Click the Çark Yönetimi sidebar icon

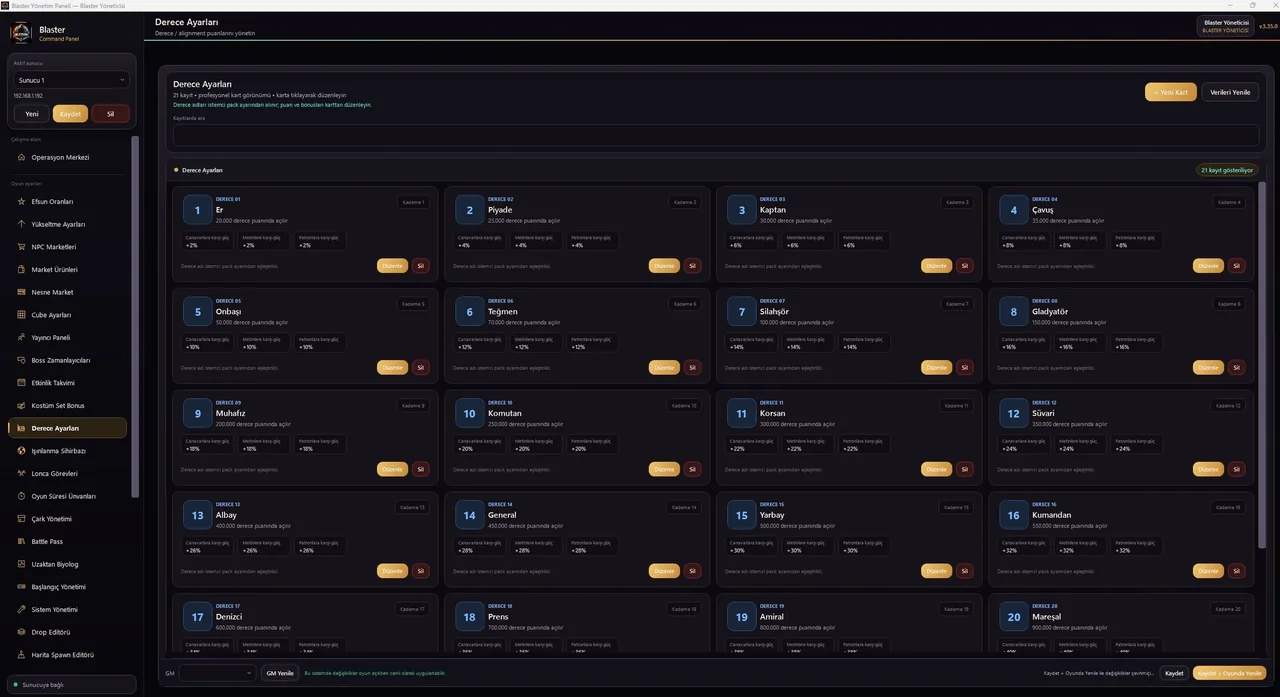(21, 519)
